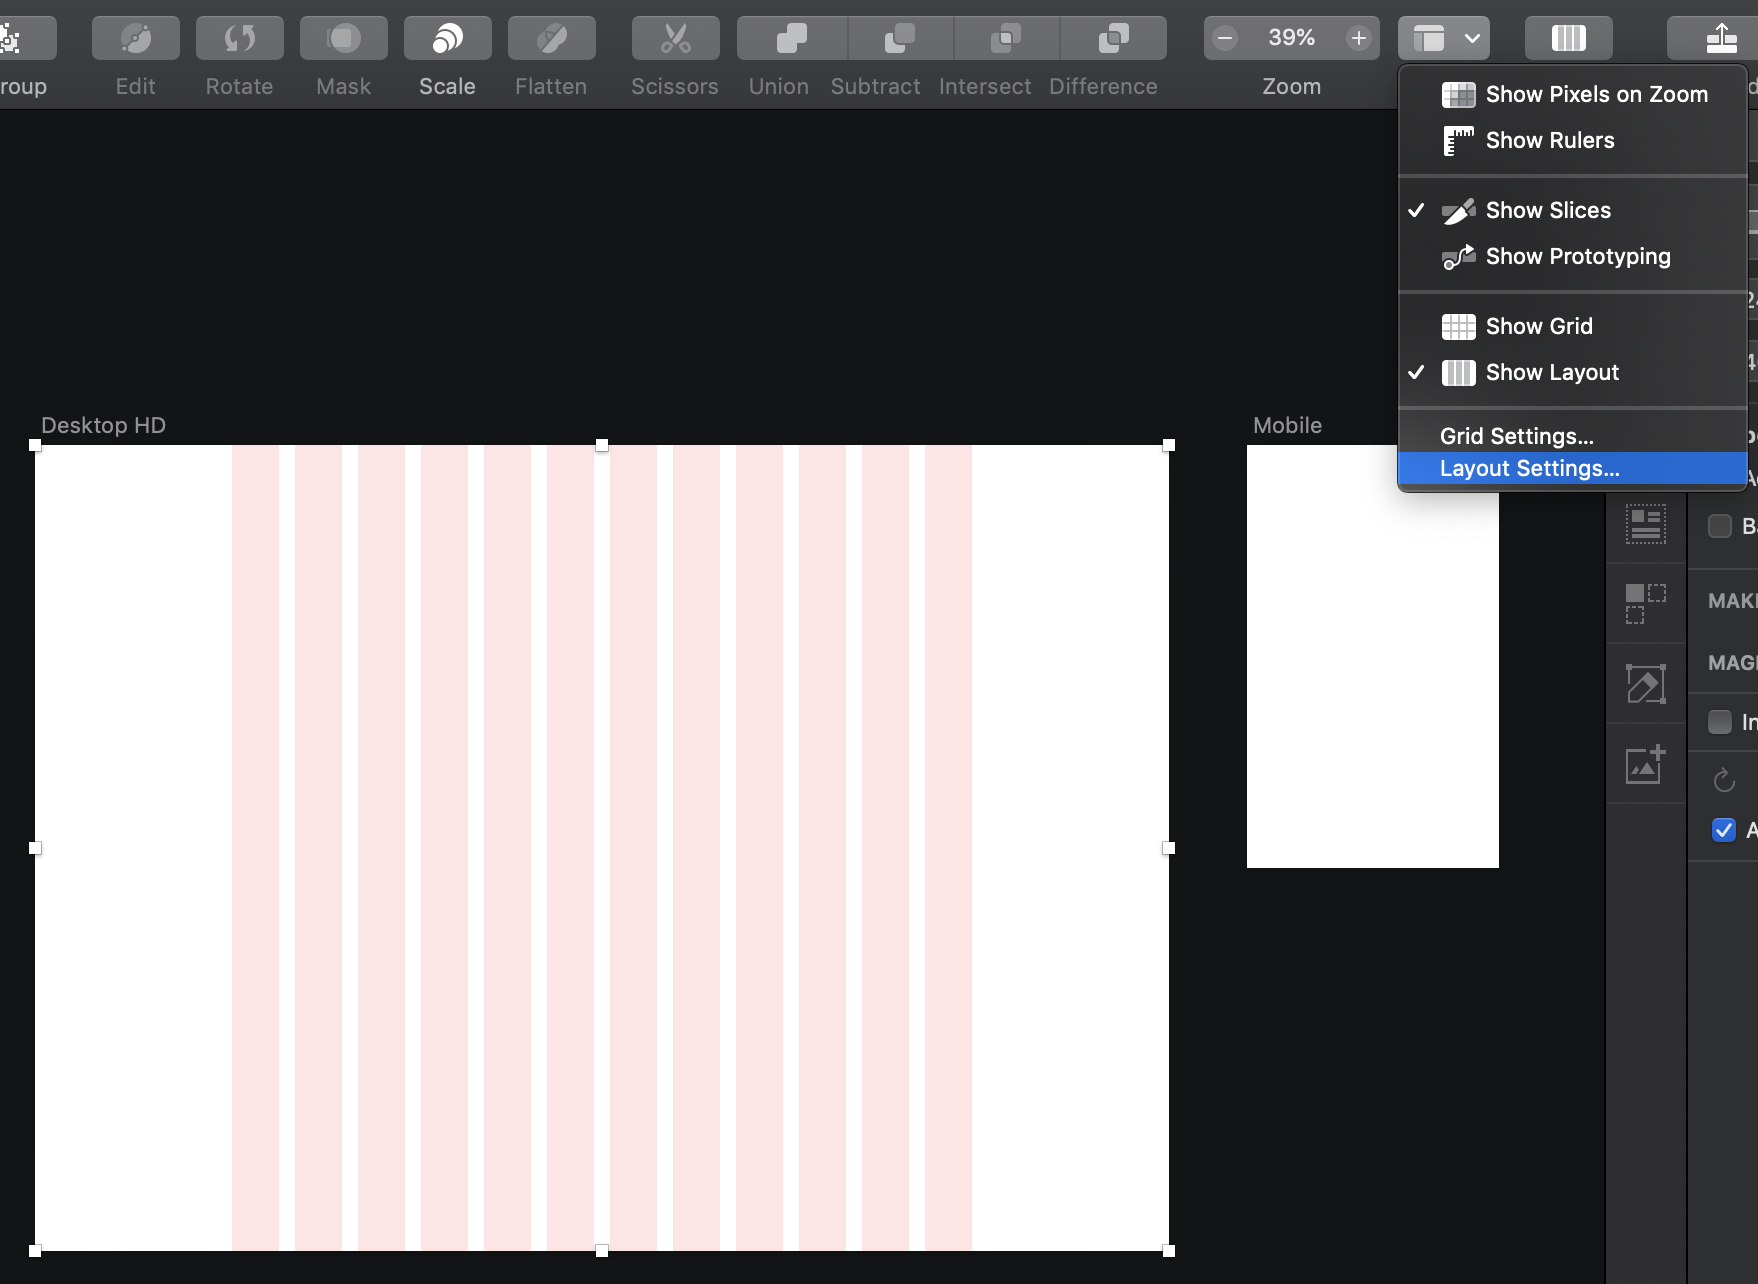Click the Export icon in the toolbar
The width and height of the screenshot is (1758, 1284).
click(1722, 38)
